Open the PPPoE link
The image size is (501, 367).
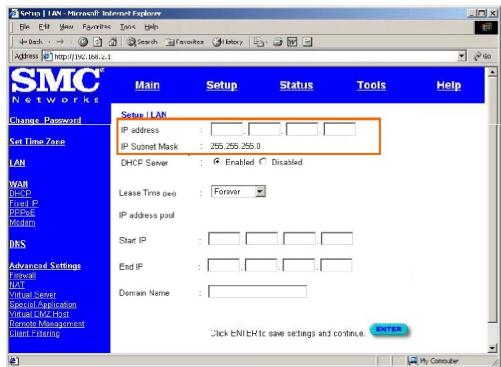coord(22,212)
